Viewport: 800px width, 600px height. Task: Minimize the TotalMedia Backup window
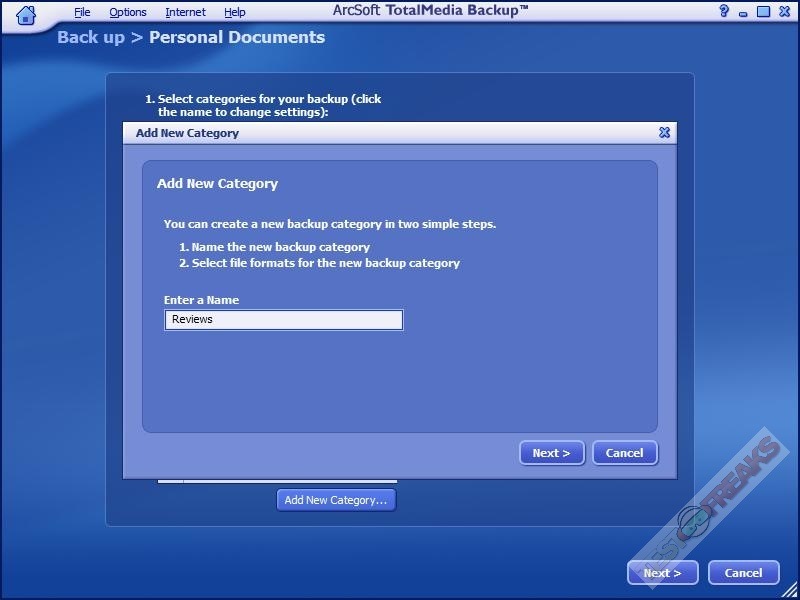(x=744, y=12)
